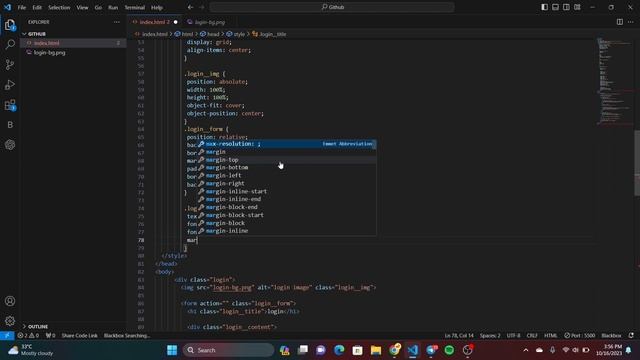Select login-bg.png in the Explorer tree
This screenshot has height=360, width=640.
point(73,53)
